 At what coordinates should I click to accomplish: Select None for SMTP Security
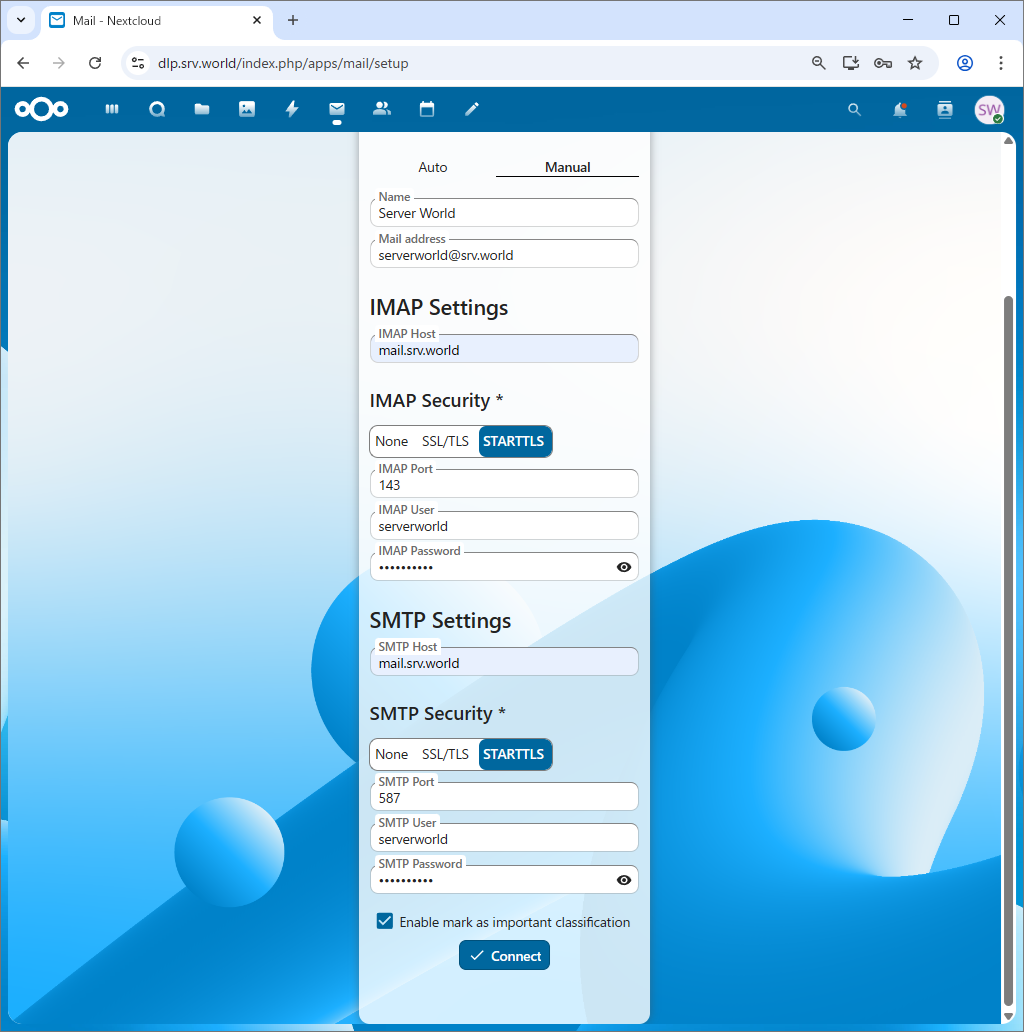pyautogui.click(x=392, y=754)
